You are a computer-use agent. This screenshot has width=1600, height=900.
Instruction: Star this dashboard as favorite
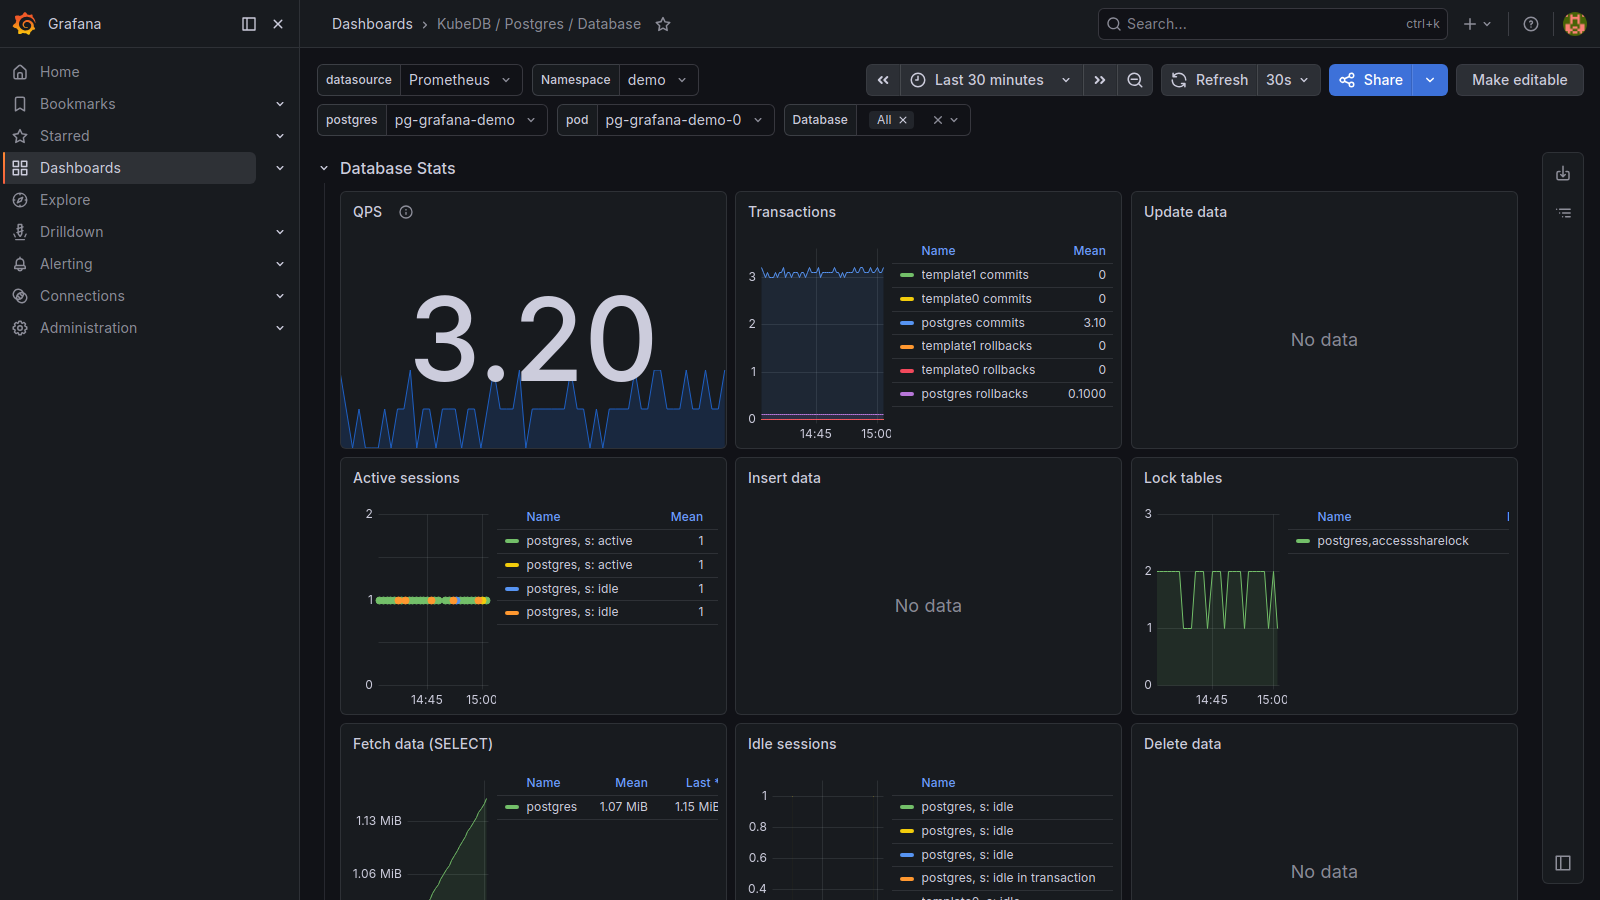pos(663,24)
